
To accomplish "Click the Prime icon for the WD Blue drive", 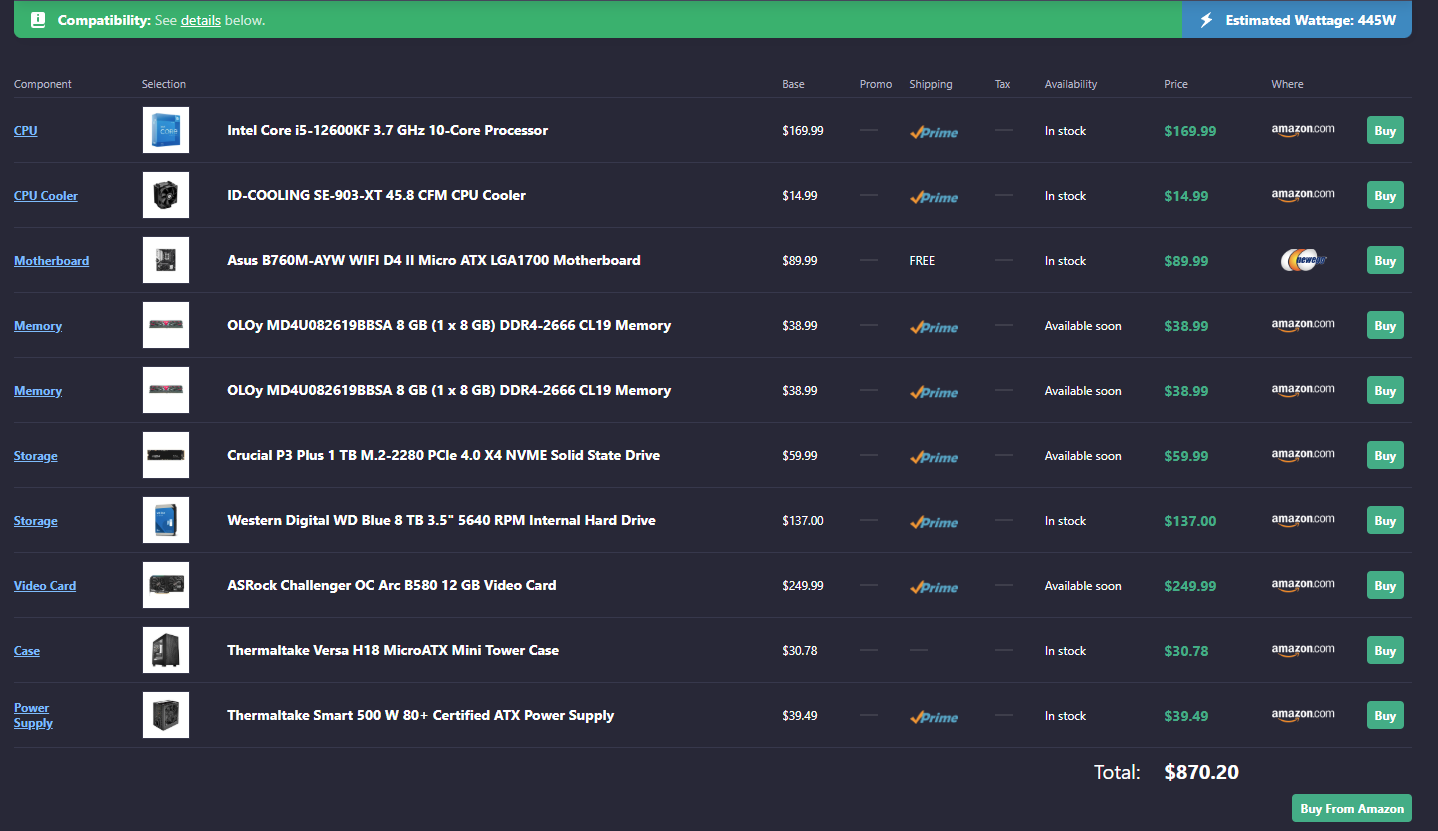I will point(934,522).
